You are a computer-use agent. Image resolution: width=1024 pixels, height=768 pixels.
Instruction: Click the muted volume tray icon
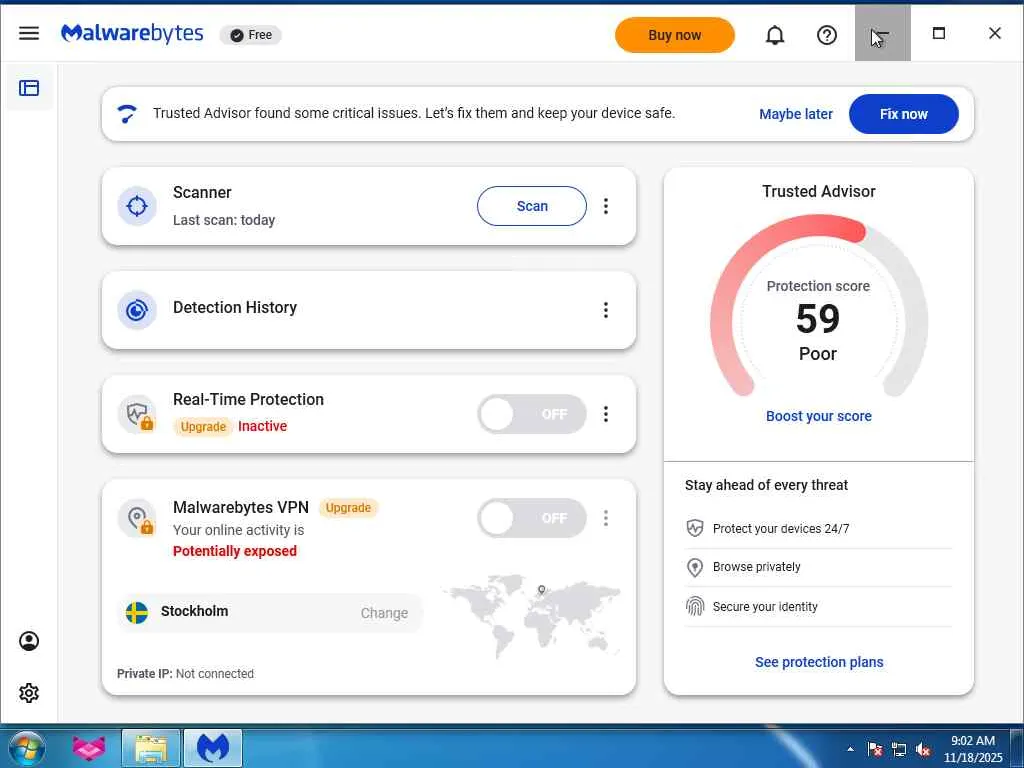tap(923, 749)
